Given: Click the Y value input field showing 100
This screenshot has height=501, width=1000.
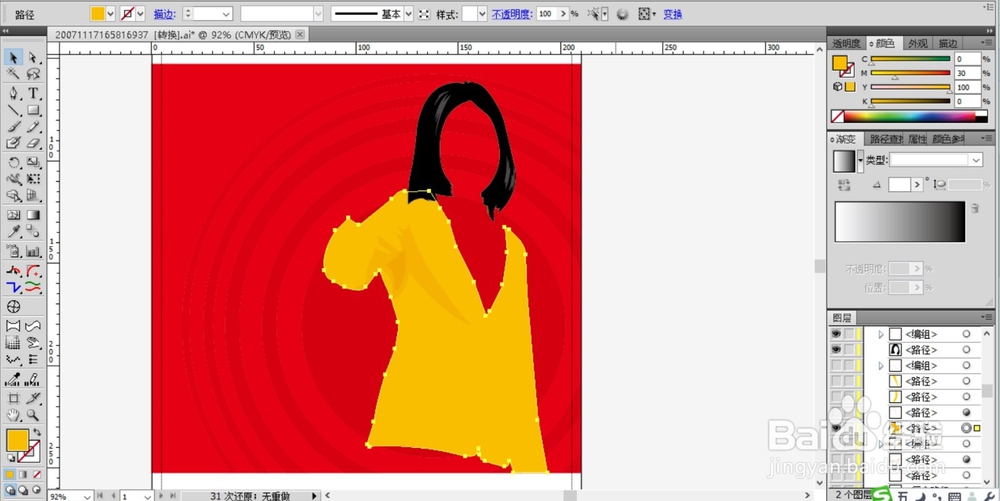Looking at the screenshot, I should point(967,87).
